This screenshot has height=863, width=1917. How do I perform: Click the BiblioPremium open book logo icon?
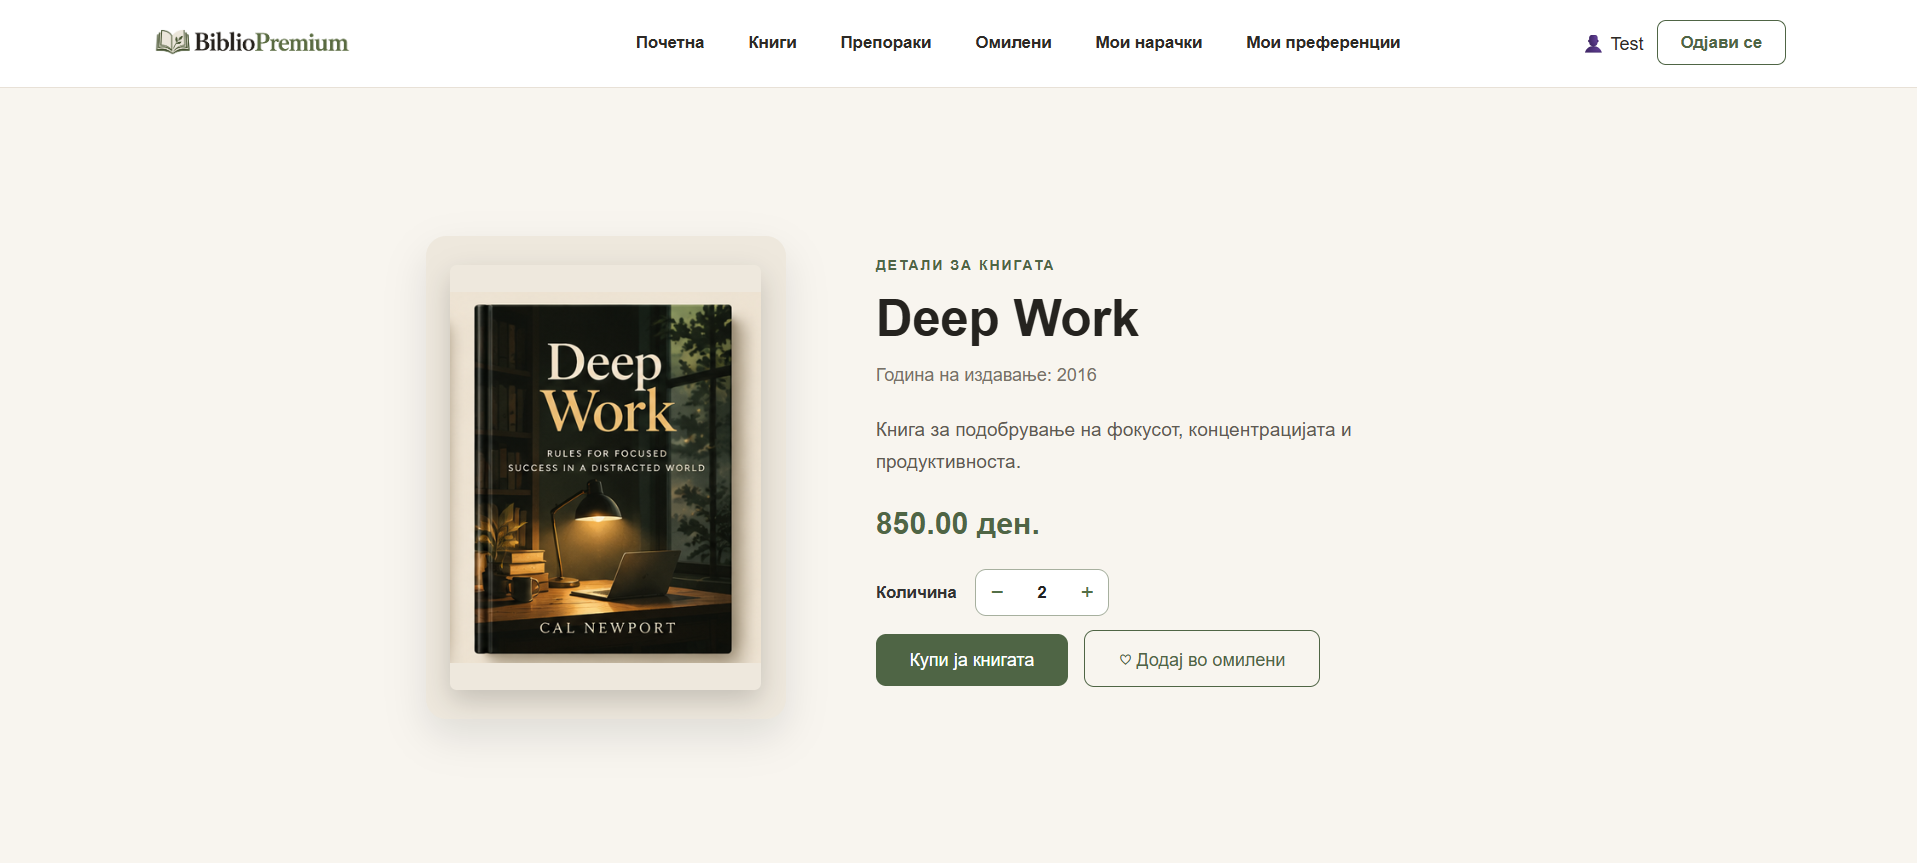(172, 42)
